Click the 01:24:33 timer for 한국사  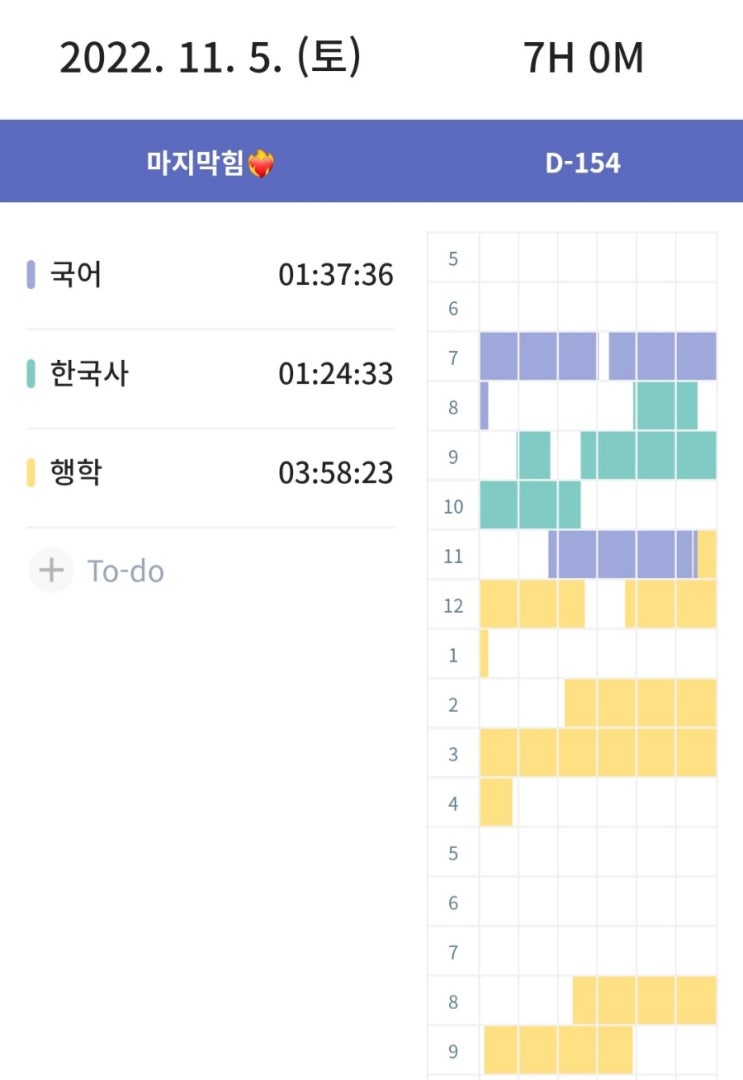click(x=336, y=374)
